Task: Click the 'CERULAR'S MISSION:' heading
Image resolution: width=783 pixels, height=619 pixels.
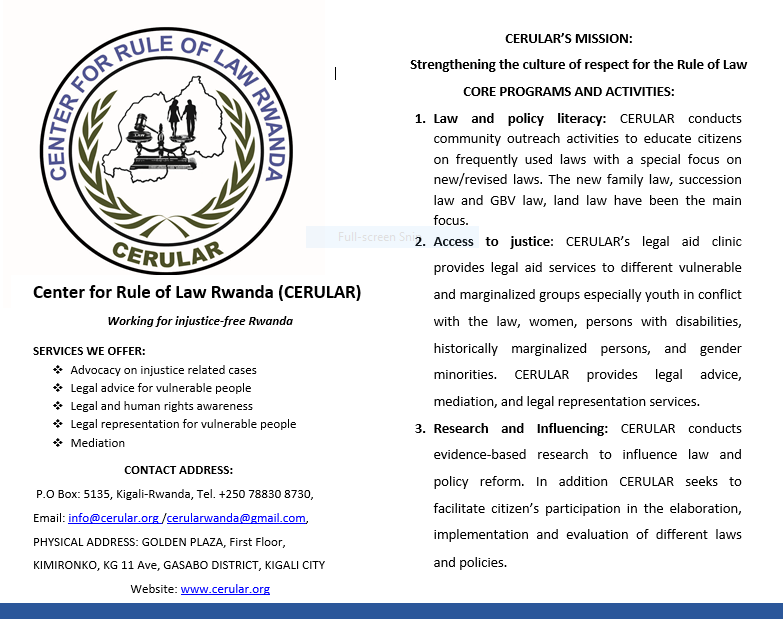Action: tap(569, 39)
